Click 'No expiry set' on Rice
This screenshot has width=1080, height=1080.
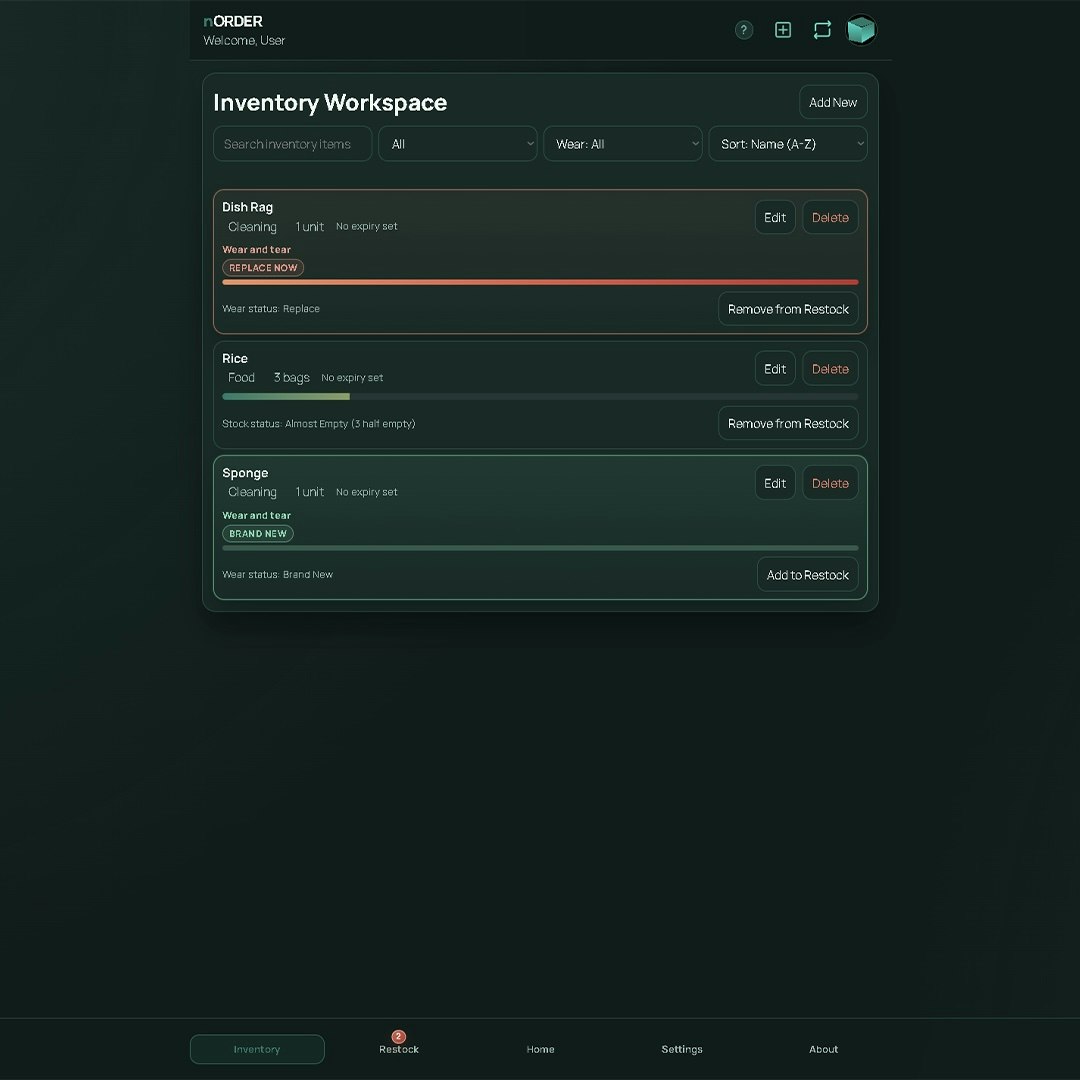(352, 377)
